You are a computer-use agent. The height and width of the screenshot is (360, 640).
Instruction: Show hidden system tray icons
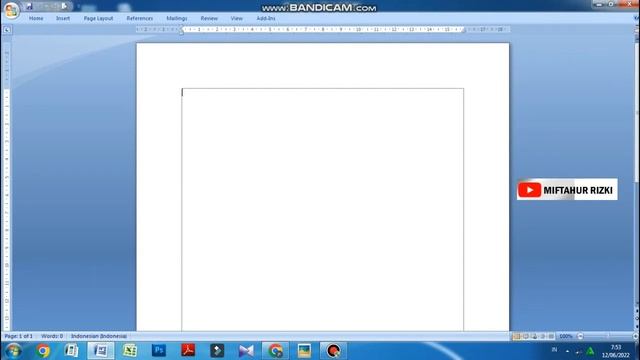[567, 351]
